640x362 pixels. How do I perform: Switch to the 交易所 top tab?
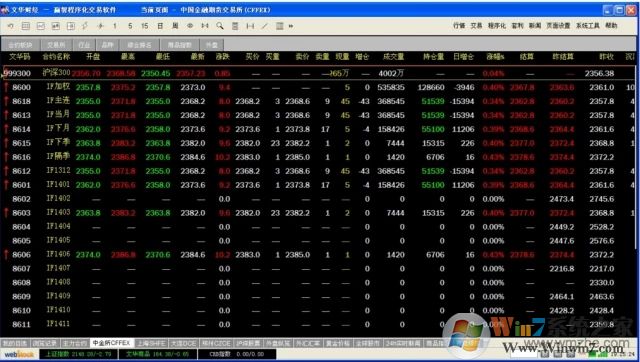tap(57, 44)
